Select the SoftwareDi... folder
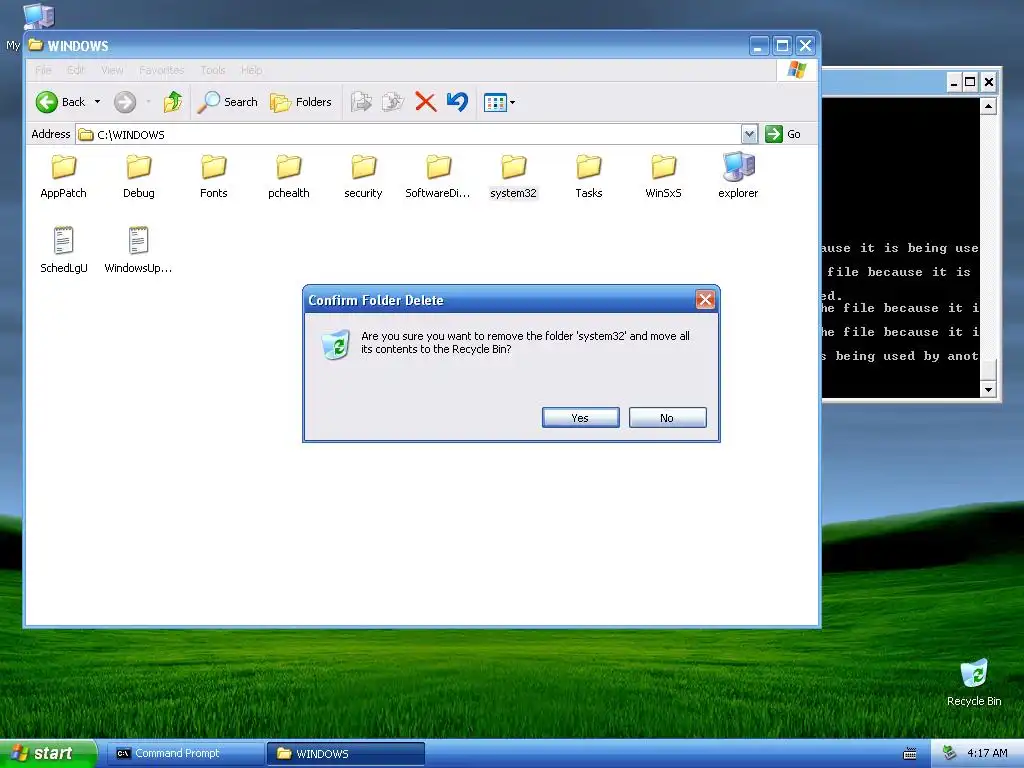 [438, 175]
